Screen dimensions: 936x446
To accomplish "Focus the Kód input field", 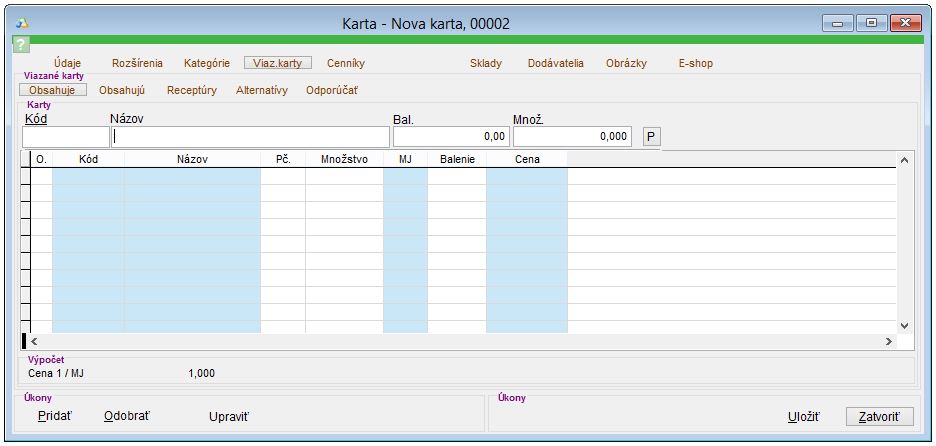I will click(x=65, y=137).
